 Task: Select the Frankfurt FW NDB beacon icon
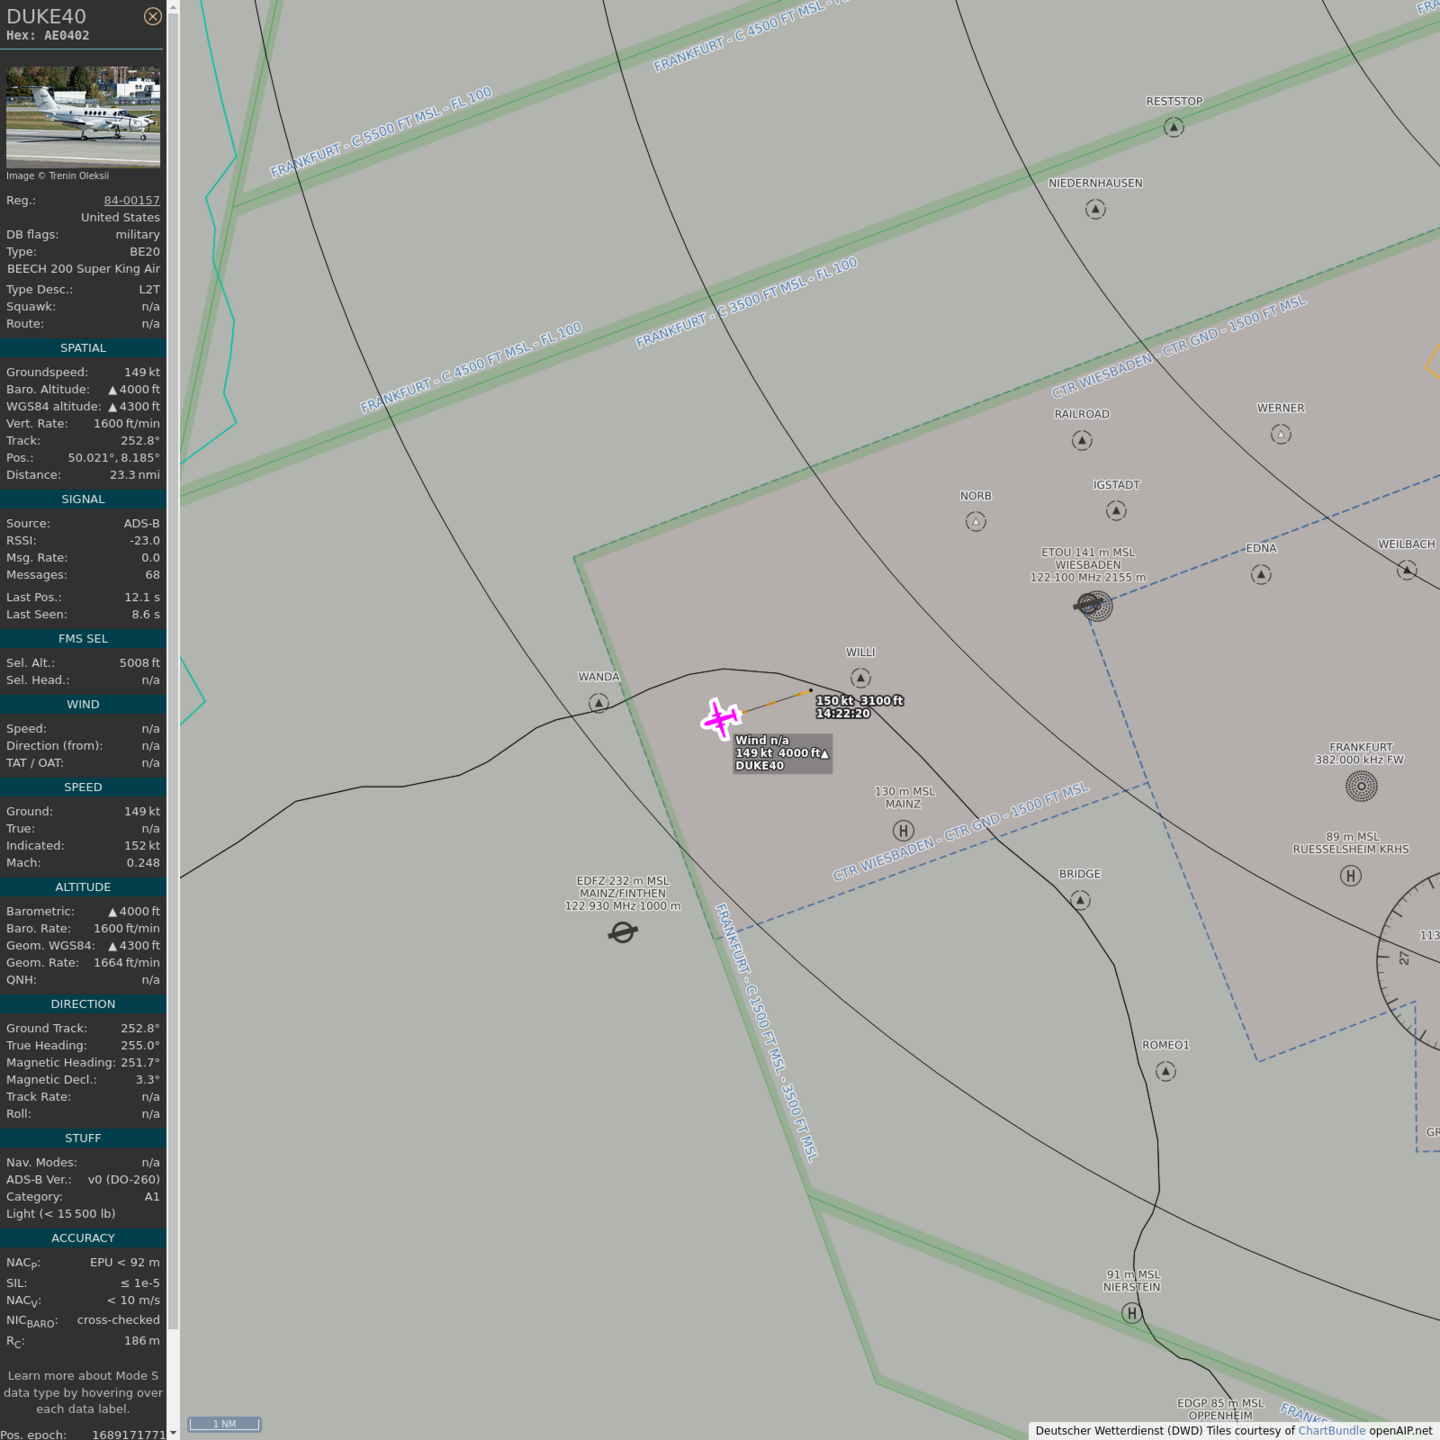tap(1361, 786)
